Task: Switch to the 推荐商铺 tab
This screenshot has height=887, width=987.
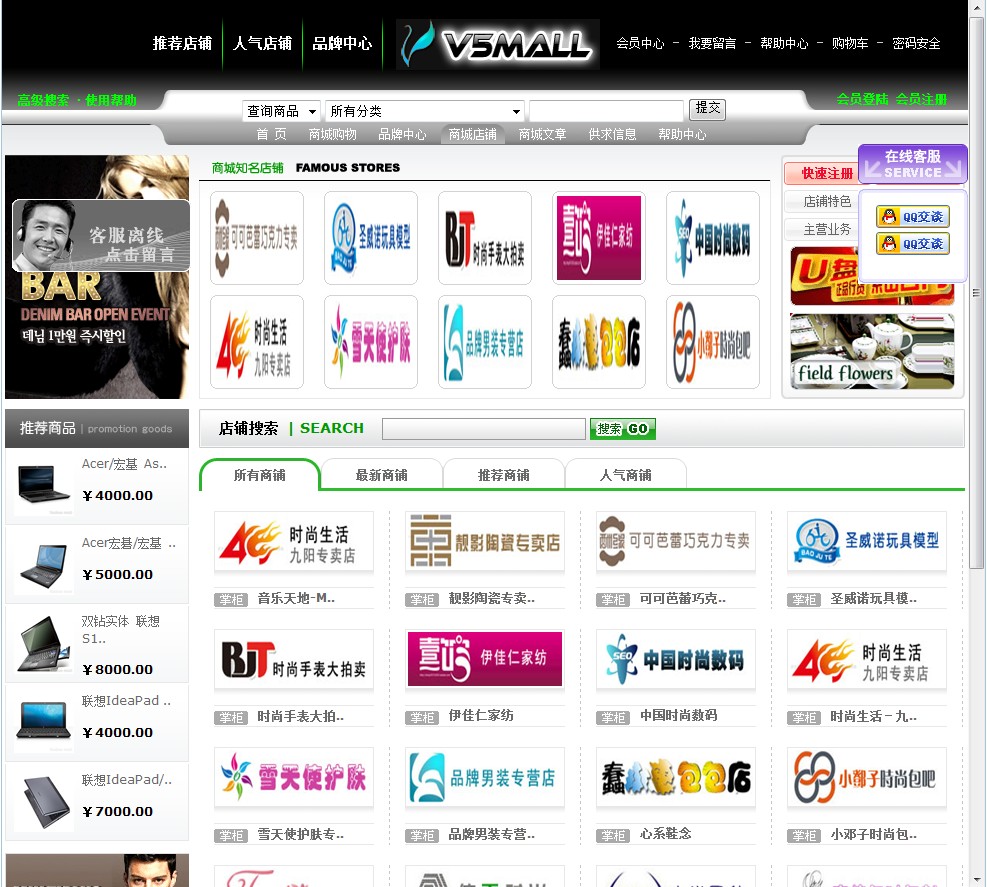Action: tap(504, 475)
